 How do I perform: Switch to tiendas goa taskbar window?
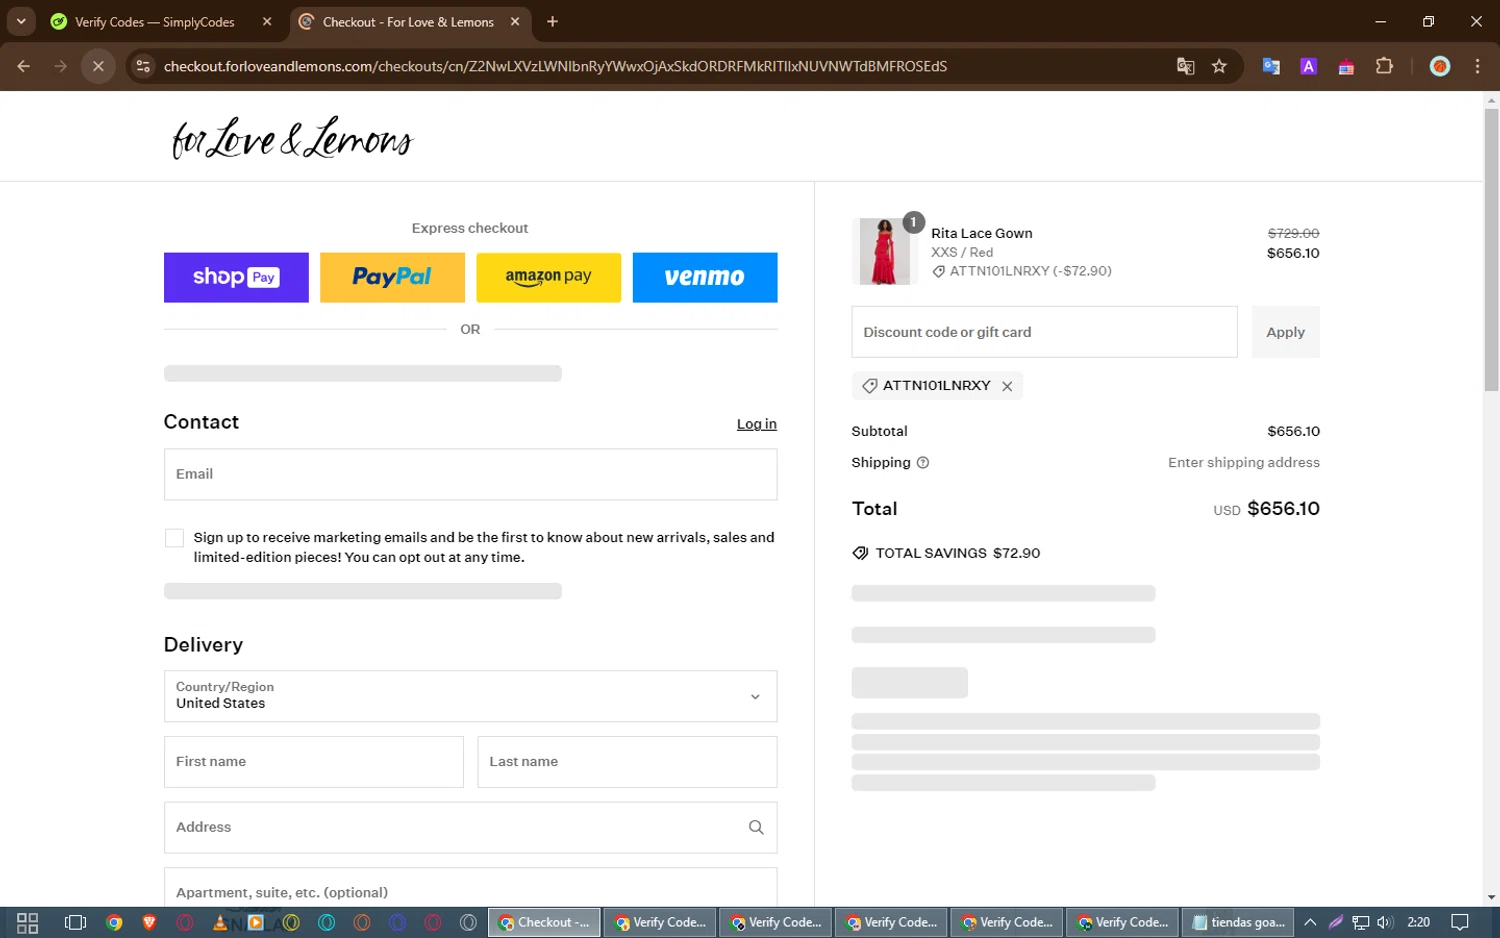tap(1238, 922)
